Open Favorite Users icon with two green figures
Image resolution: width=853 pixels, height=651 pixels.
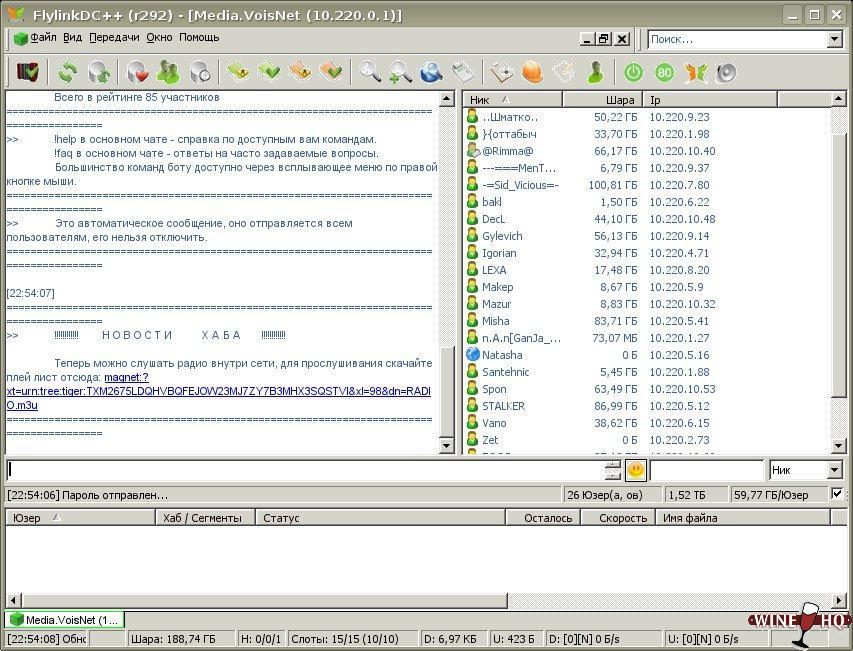tap(168, 72)
